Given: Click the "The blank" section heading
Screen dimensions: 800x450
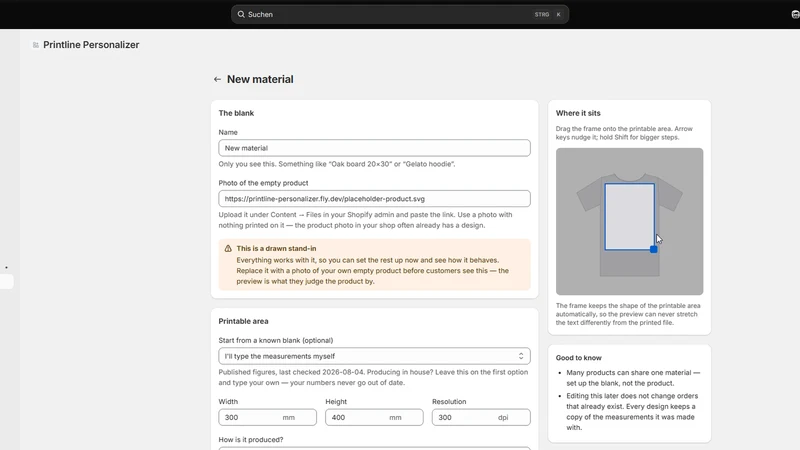Looking at the screenshot, I should tap(236, 113).
